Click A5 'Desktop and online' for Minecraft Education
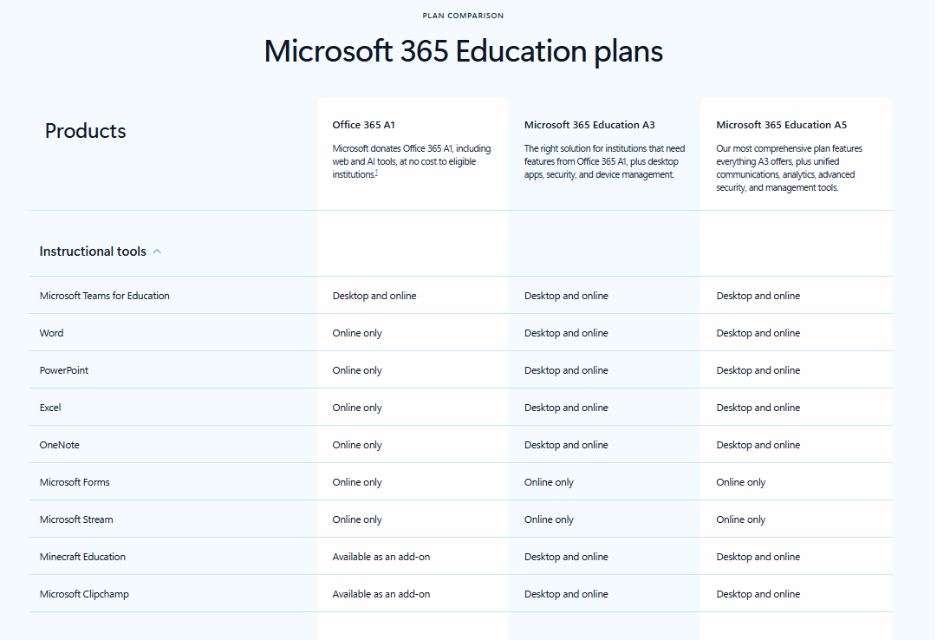 pos(758,556)
